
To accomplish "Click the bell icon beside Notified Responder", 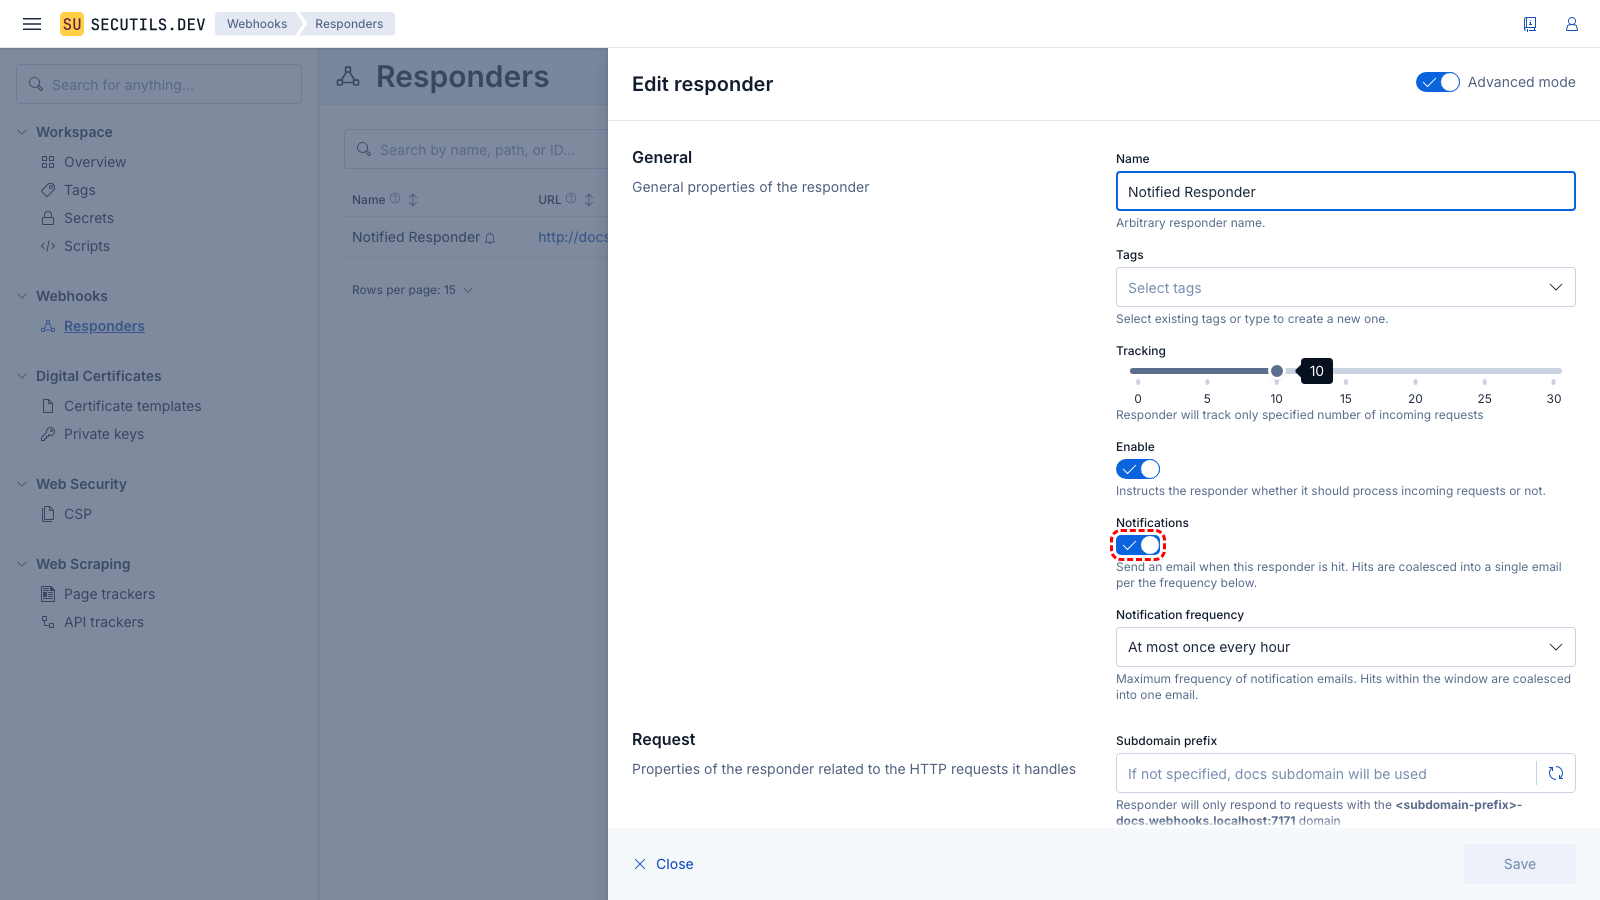I will pyautogui.click(x=490, y=238).
